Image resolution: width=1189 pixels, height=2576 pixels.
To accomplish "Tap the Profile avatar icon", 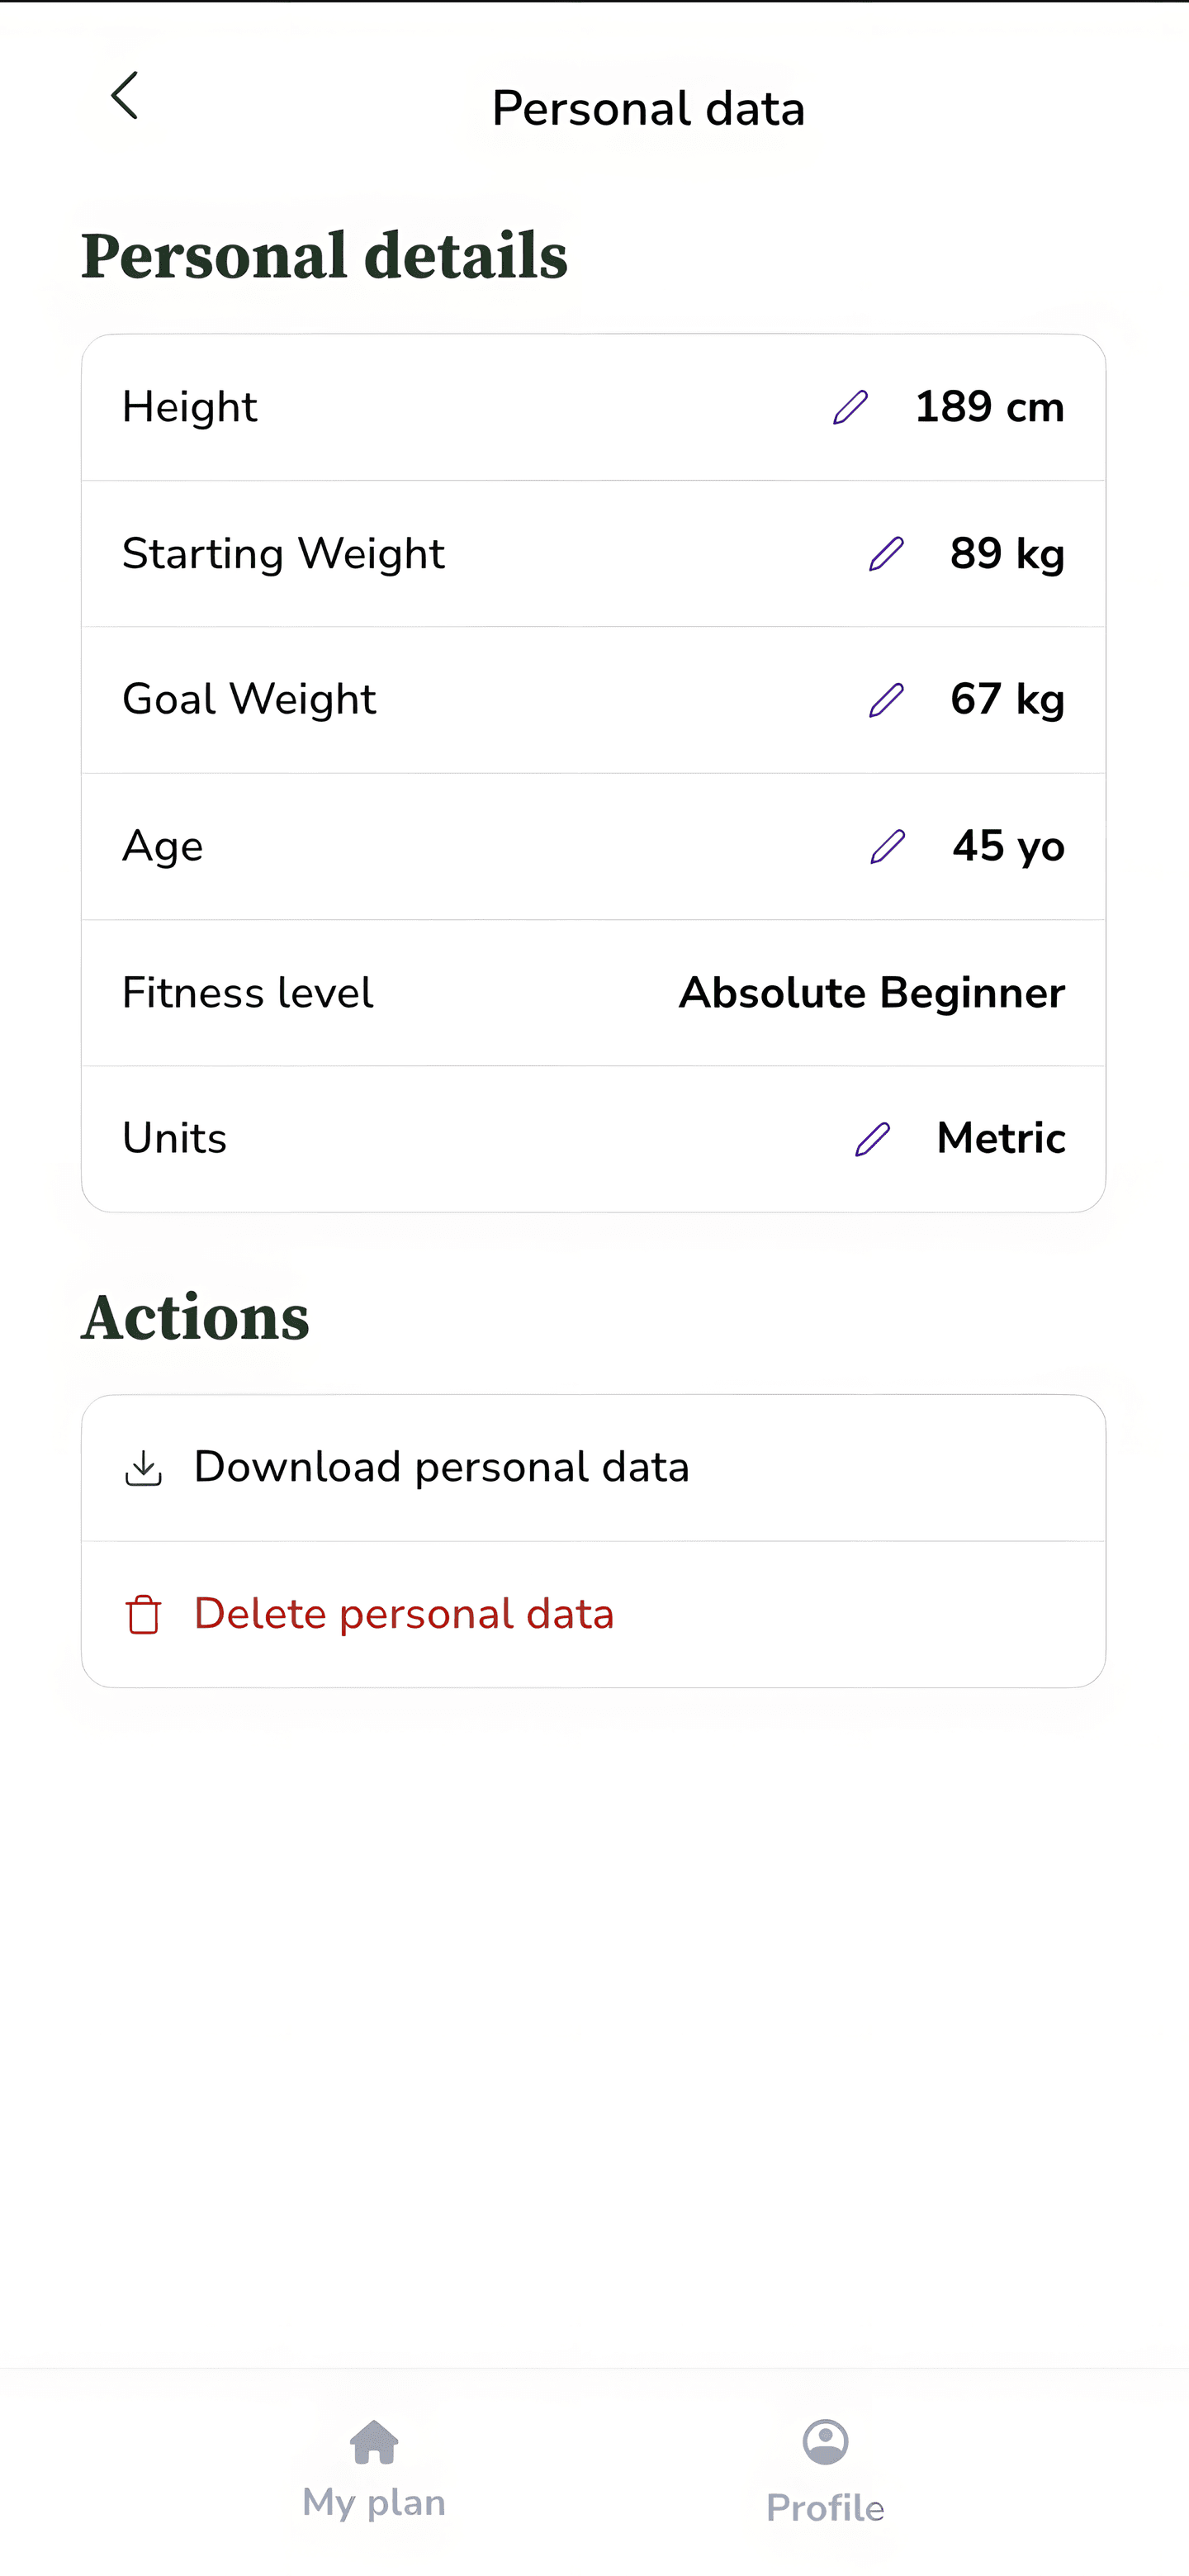I will point(825,2442).
